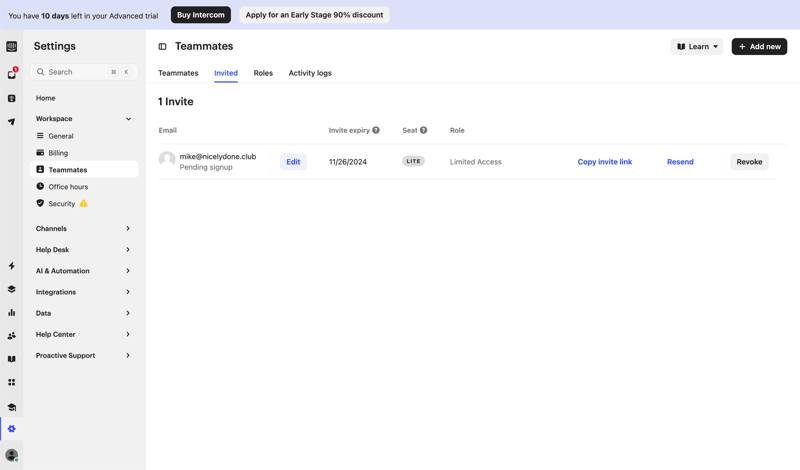Switch to the Activity logs tab

click(x=310, y=73)
